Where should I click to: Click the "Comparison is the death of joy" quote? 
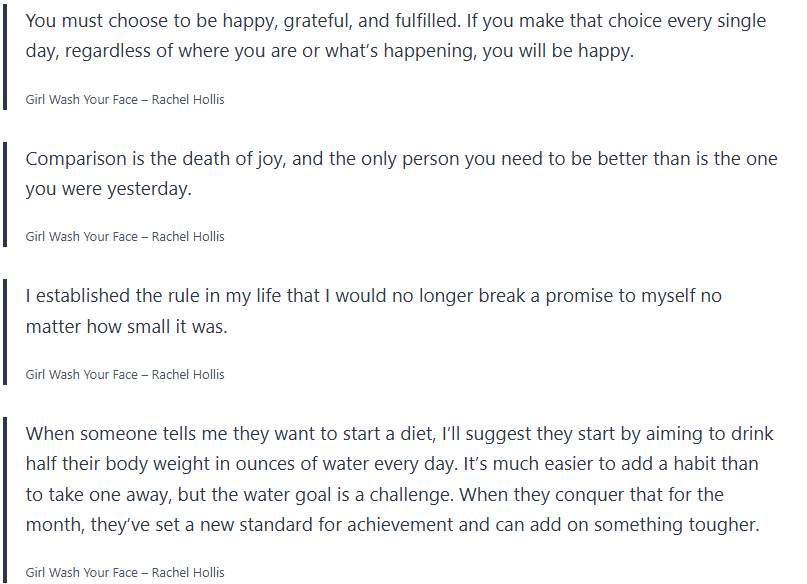(x=400, y=173)
